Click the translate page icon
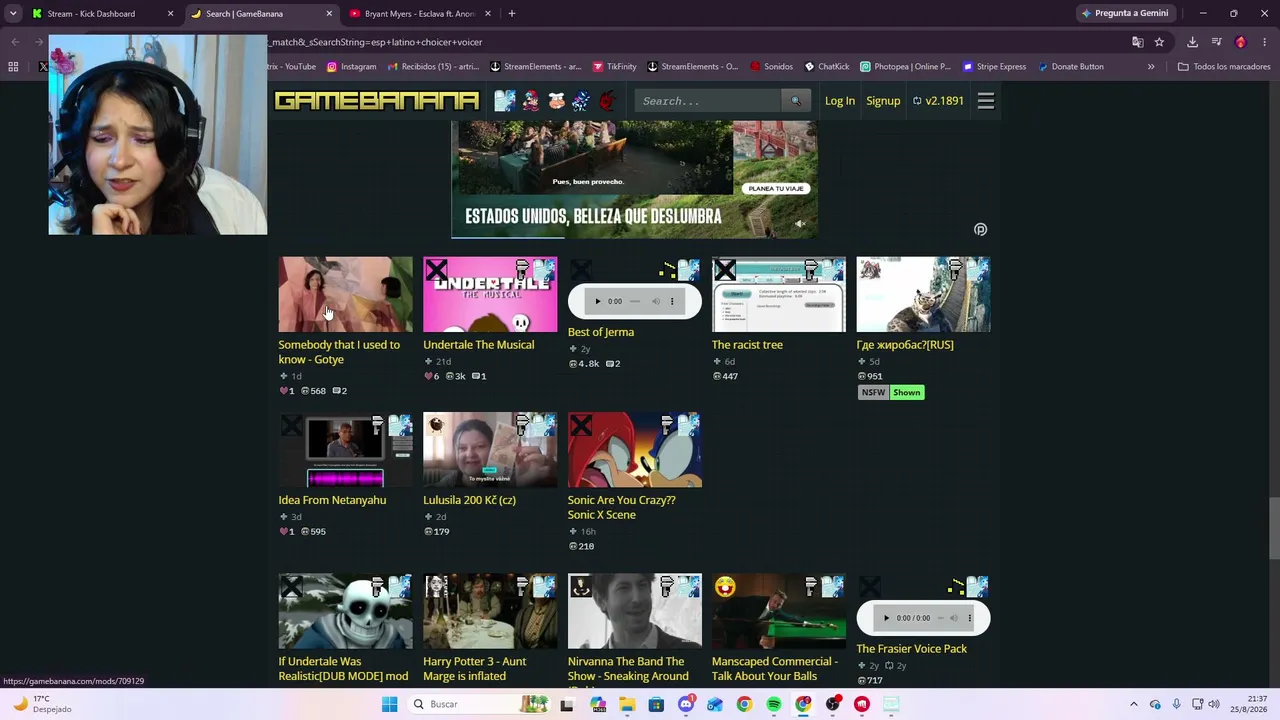Image resolution: width=1280 pixels, height=720 pixels. [x=1137, y=42]
